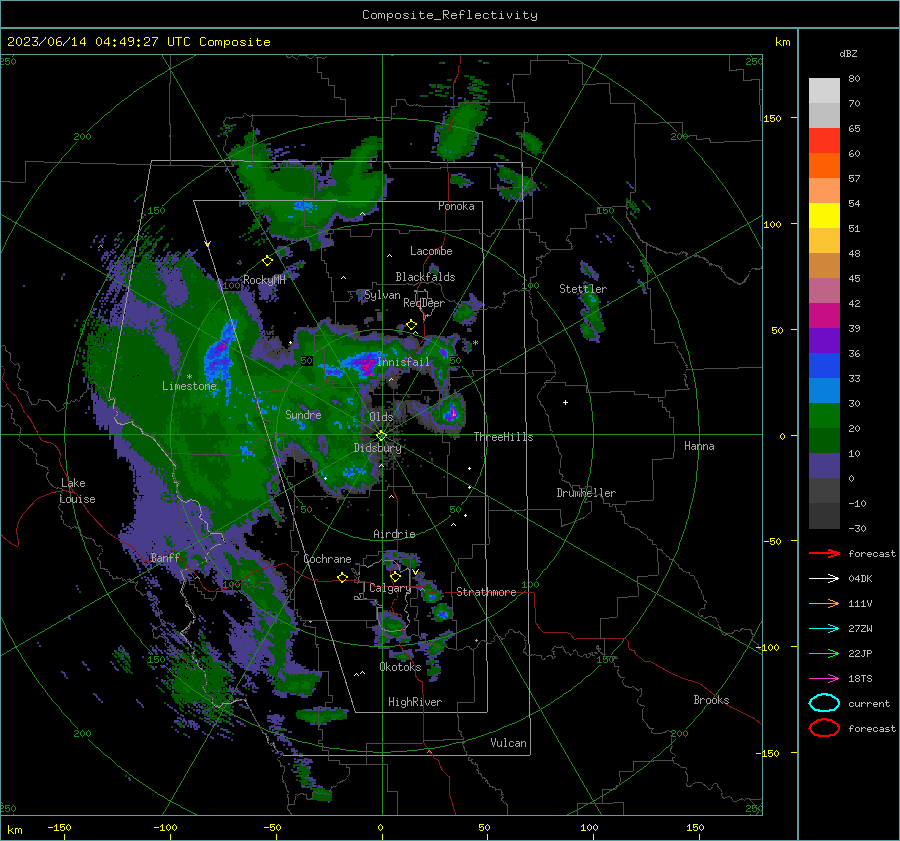Click the magenta 18TS arrow legend icon
The width and height of the screenshot is (900, 841).
pos(824,679)
